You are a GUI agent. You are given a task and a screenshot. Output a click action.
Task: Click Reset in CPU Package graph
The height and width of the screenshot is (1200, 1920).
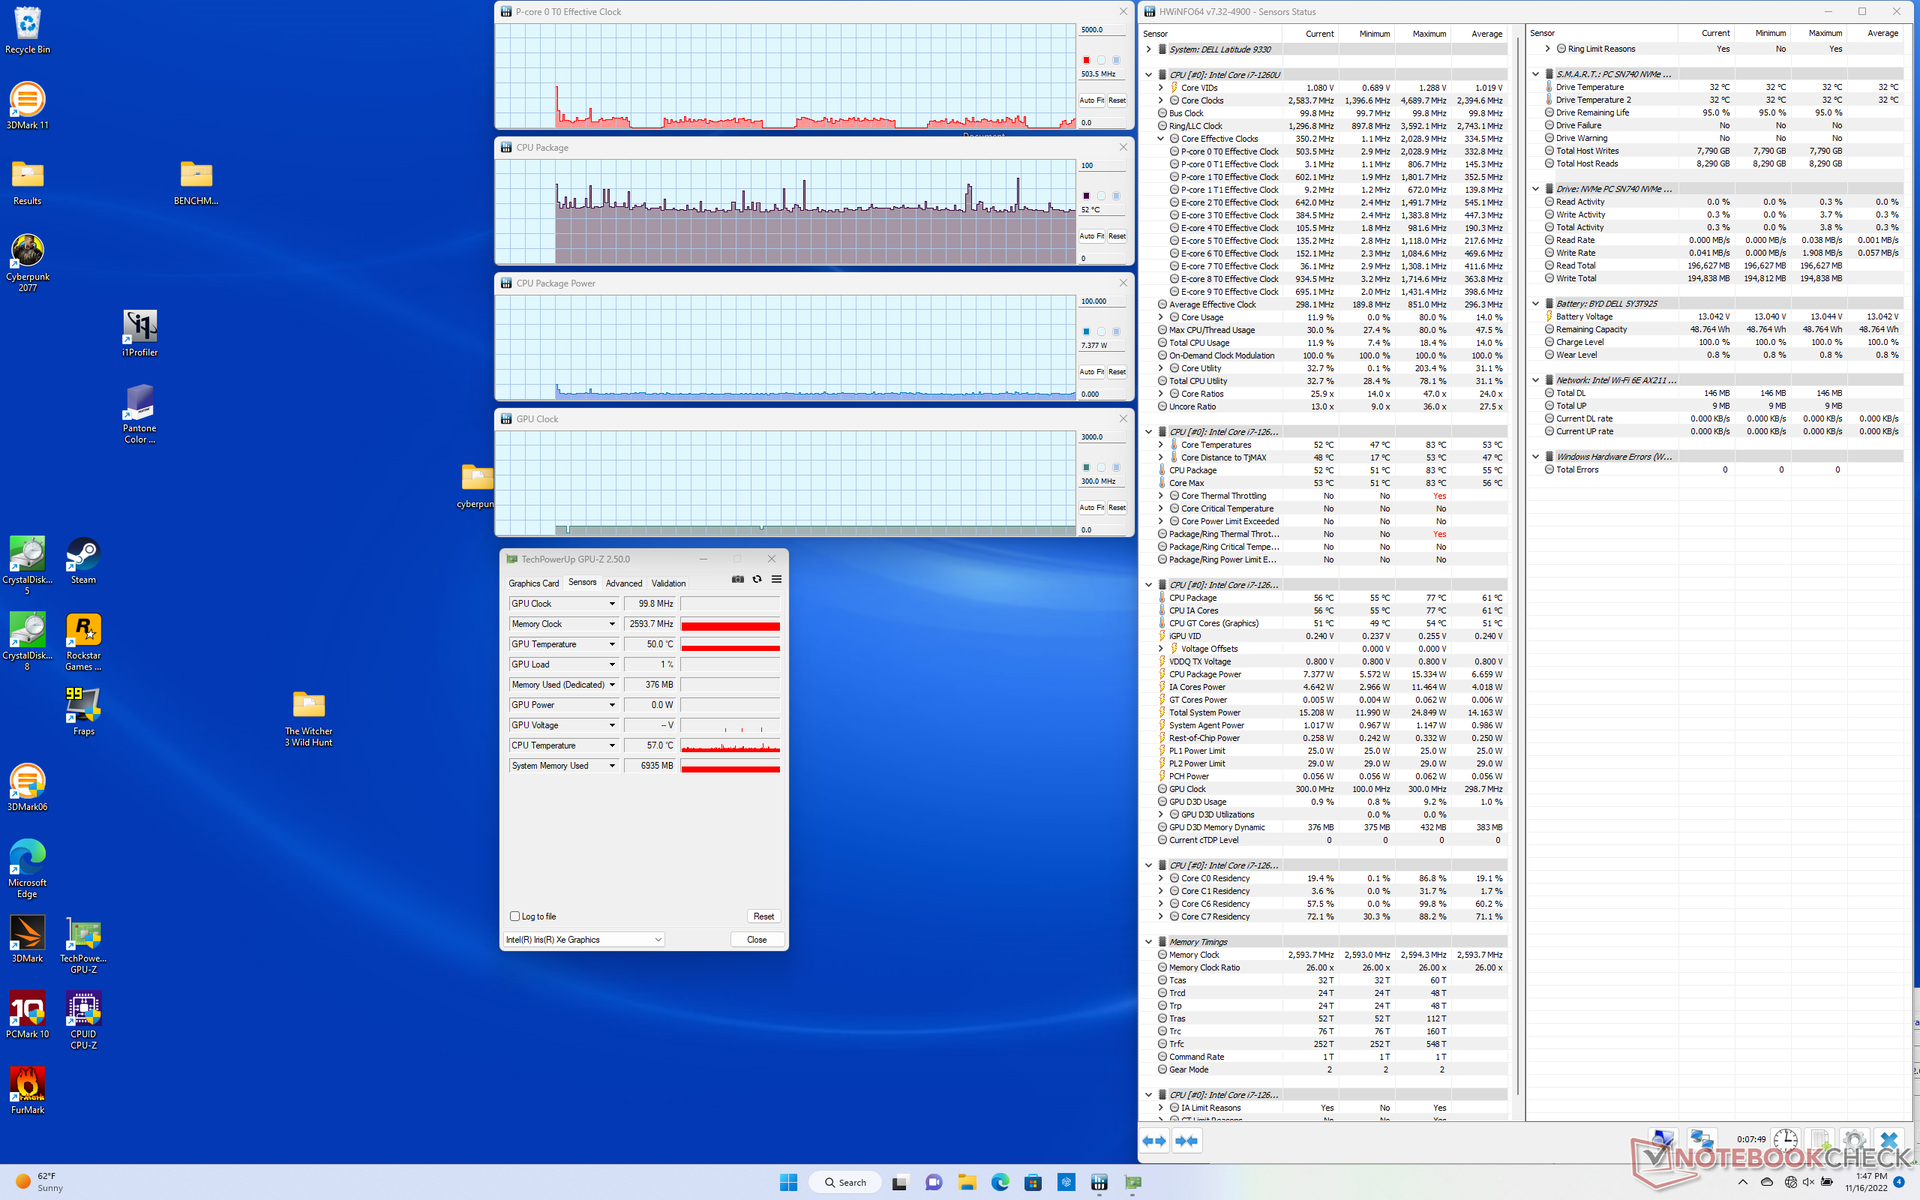coord(1117,236)
